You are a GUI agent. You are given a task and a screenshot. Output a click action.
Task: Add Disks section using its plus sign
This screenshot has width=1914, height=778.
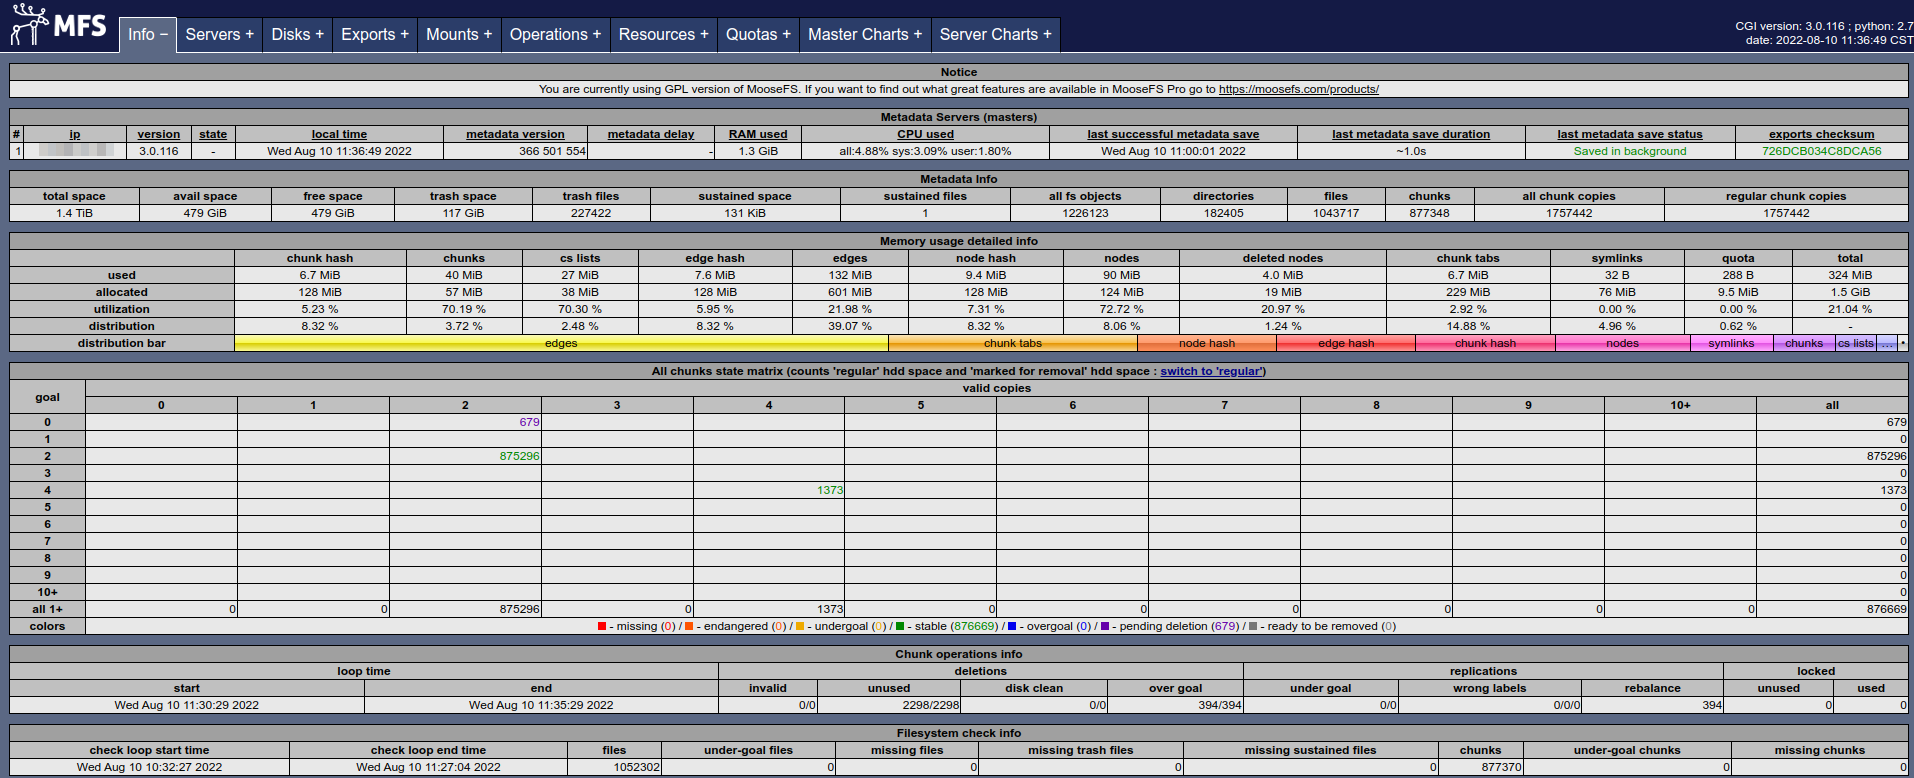319,34
